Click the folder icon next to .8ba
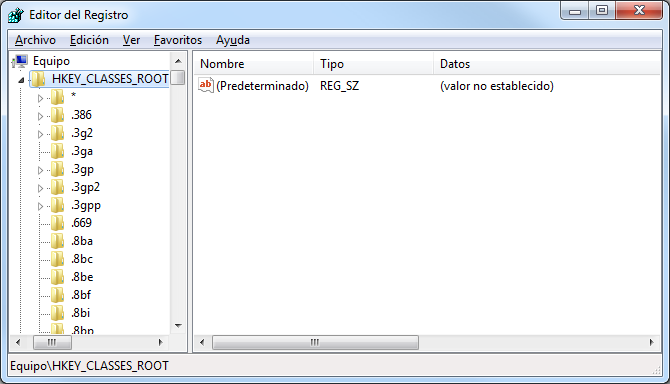Viewport: 670px width, 384px height. pyautogui.click(x=57, y=241)
